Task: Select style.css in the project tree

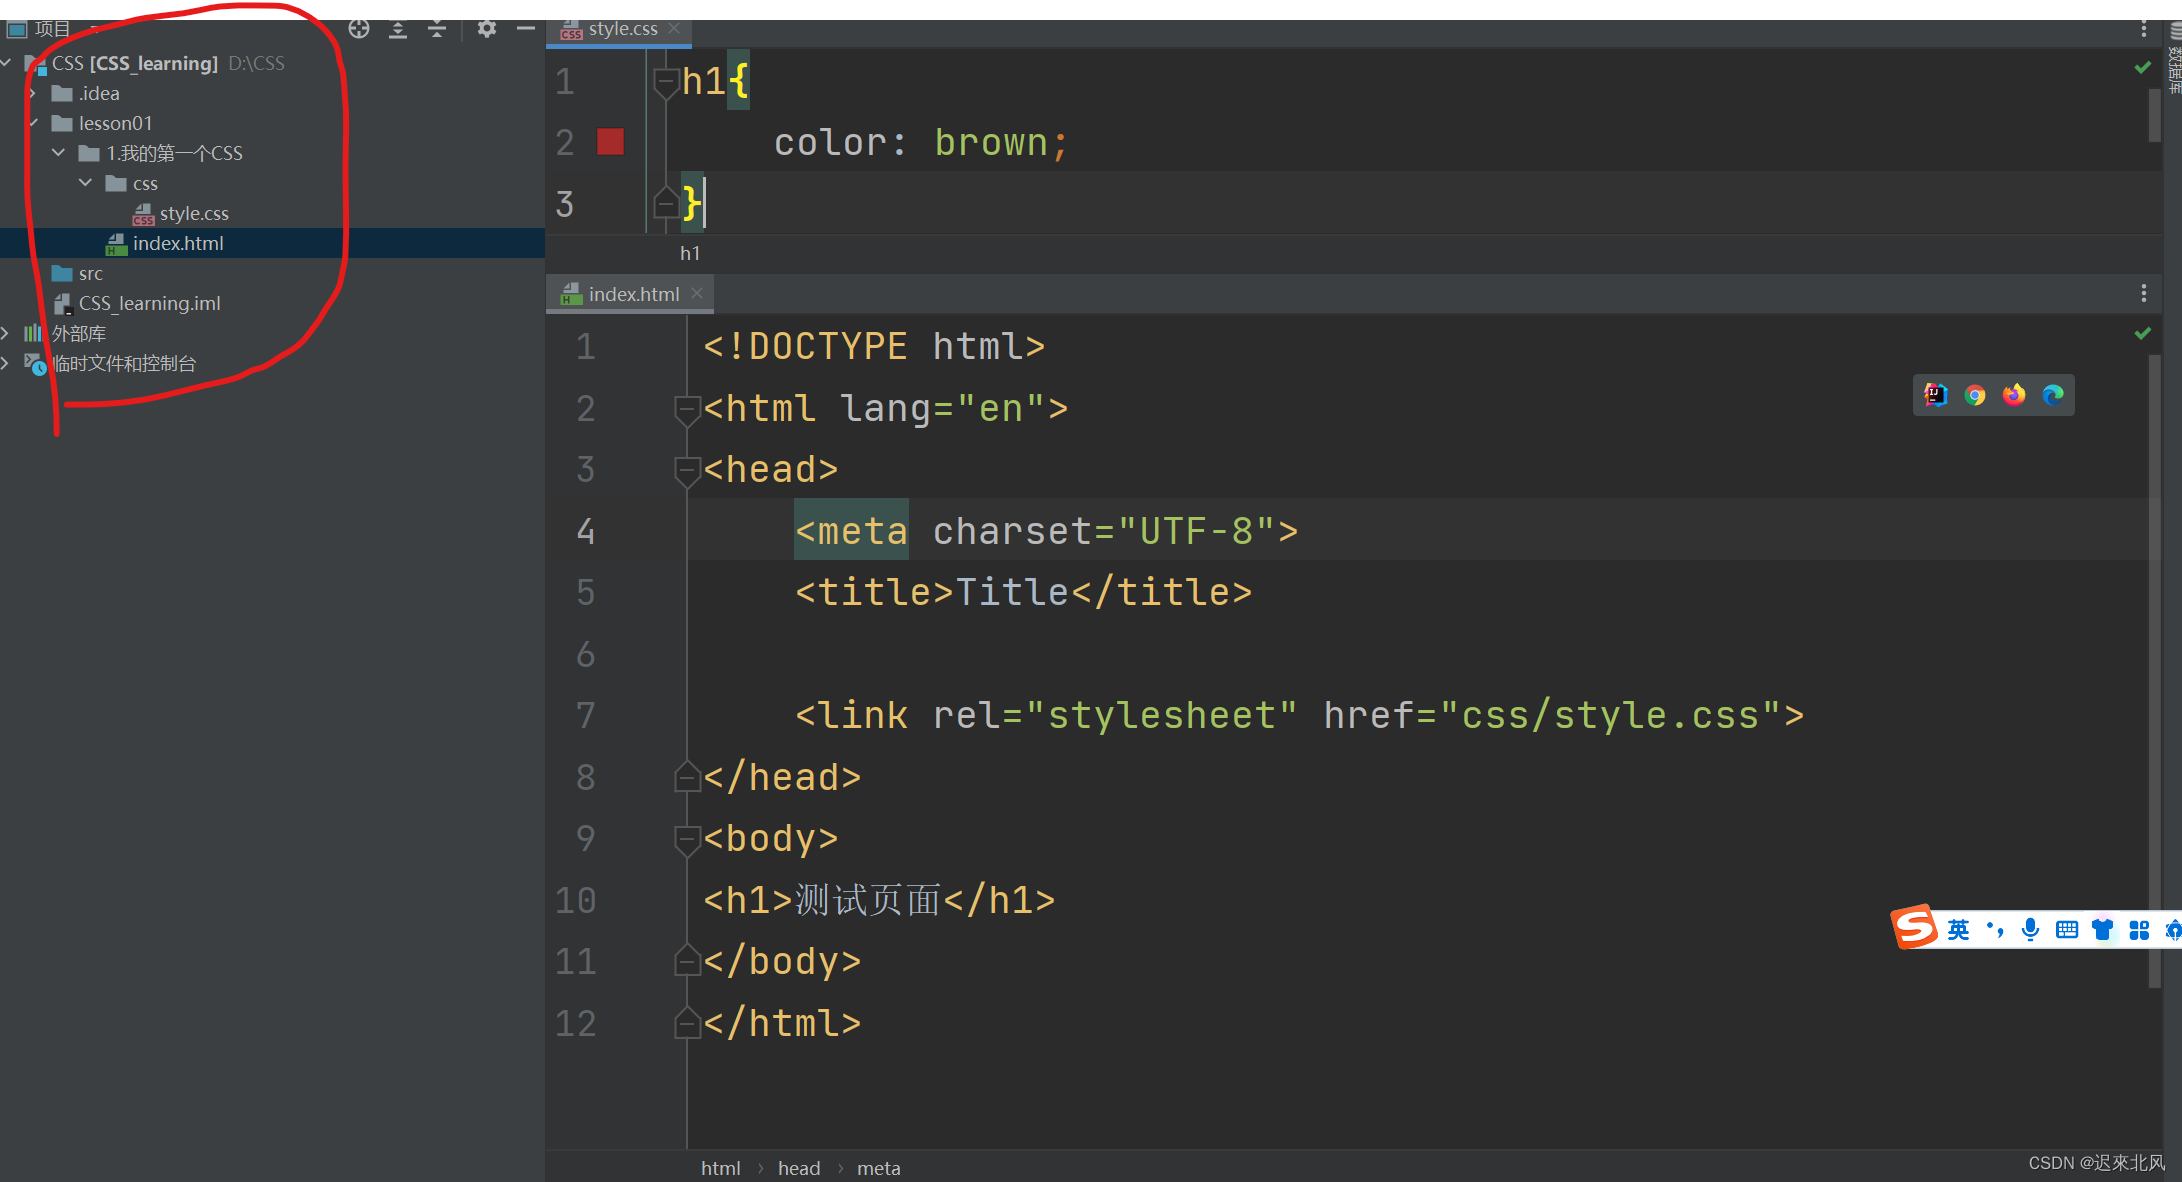Action: (x=194, y=213)
